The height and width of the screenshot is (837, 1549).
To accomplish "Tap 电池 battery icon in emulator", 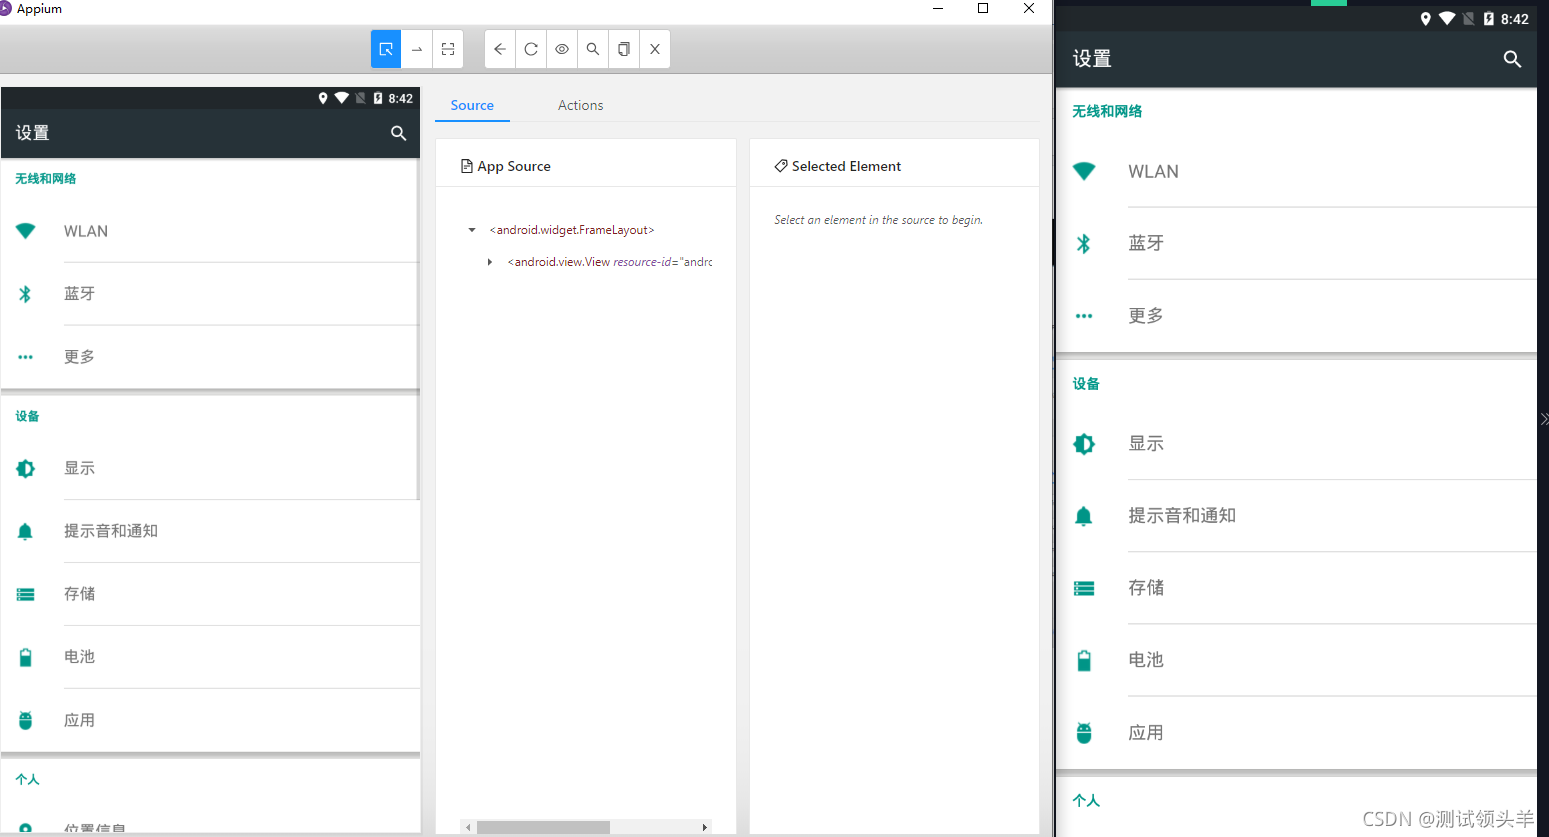I will pyautogui.click(x=1084, y=660).
